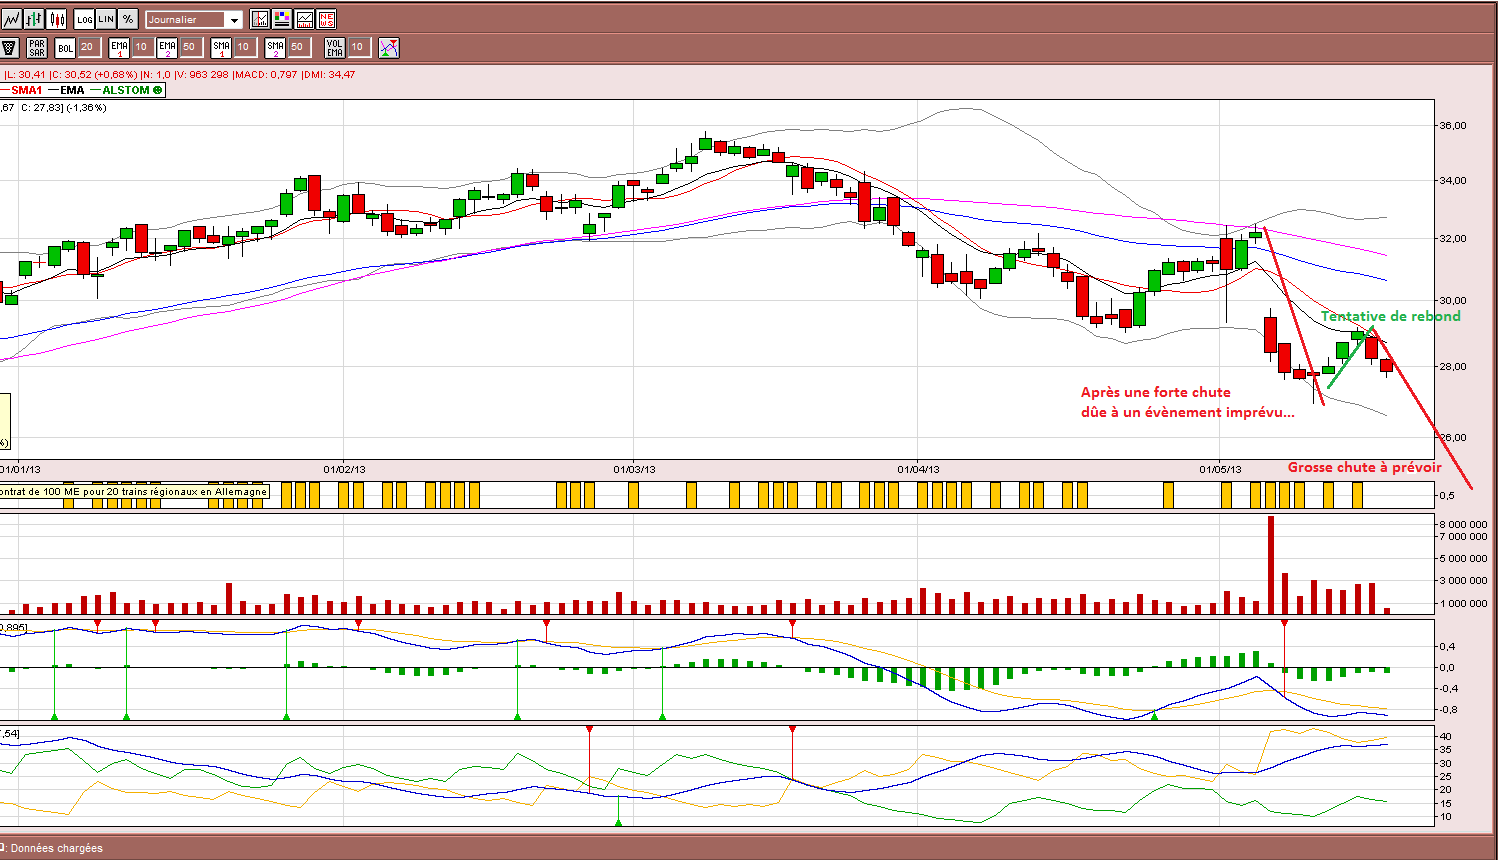This screenshot has width=1498, height=860.
Task: Toggle the SMA 2 indicator
Action: 275,47
